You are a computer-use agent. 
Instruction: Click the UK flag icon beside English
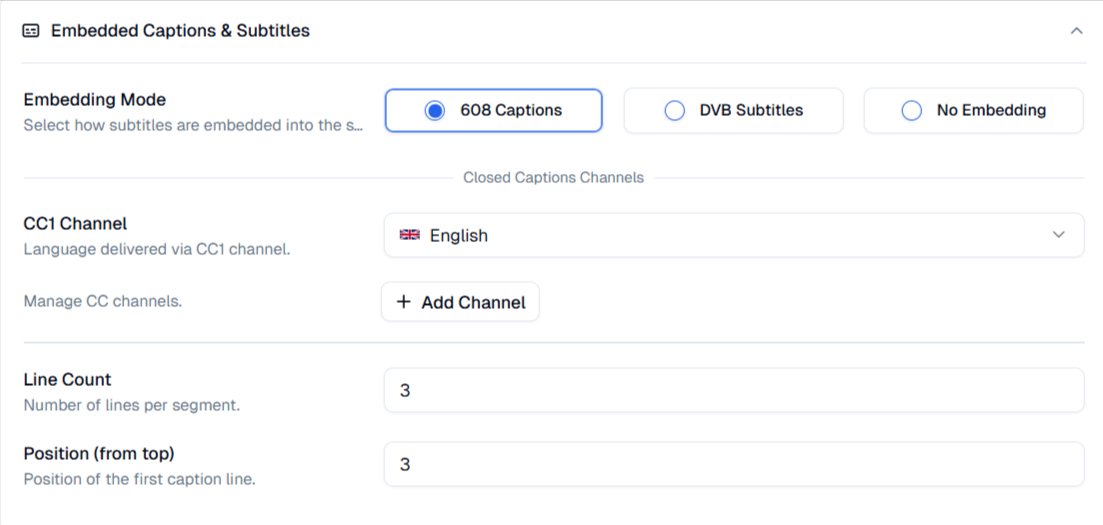click(410, 236)
